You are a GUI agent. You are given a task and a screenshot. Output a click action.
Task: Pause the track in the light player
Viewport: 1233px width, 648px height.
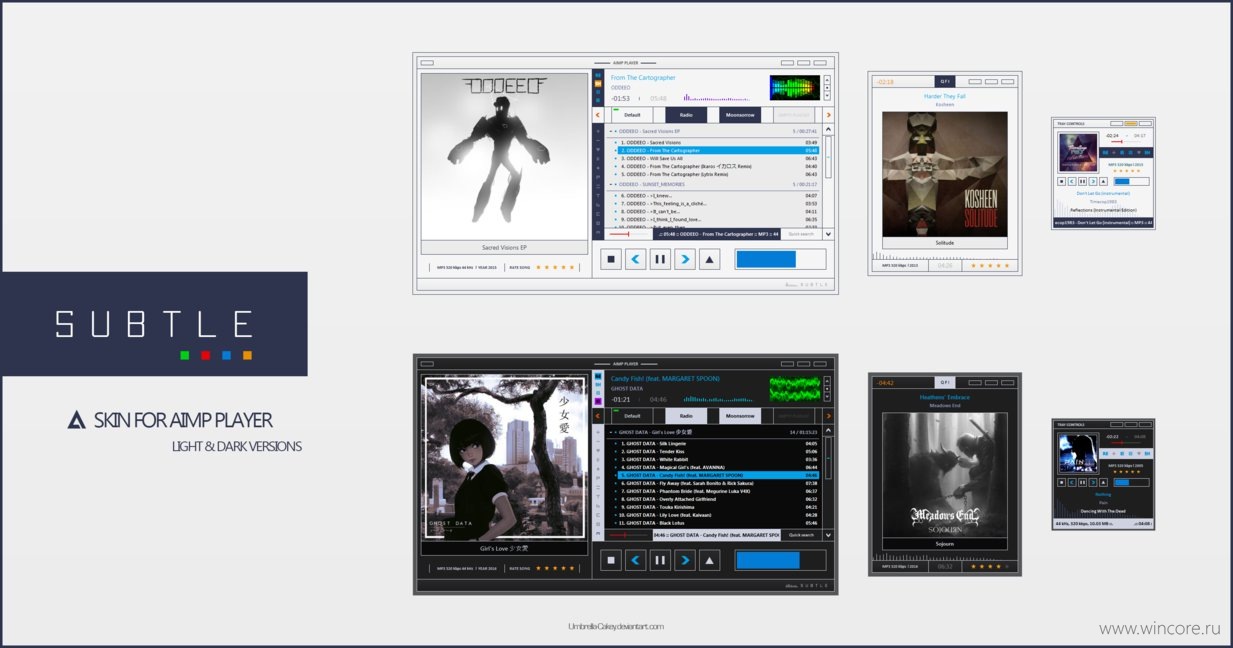point(660,260)
